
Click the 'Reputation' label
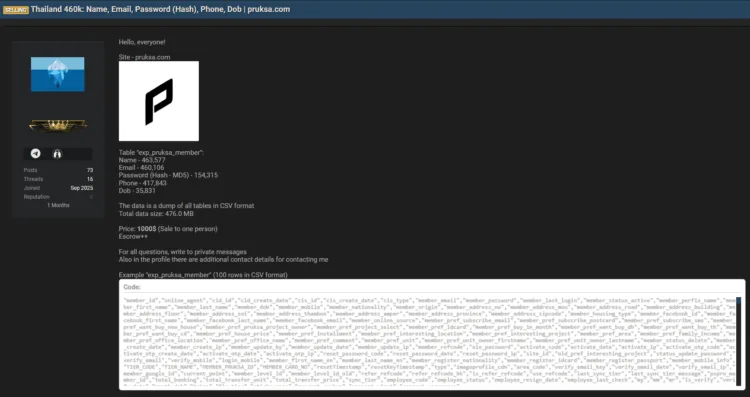click(36, 197)
